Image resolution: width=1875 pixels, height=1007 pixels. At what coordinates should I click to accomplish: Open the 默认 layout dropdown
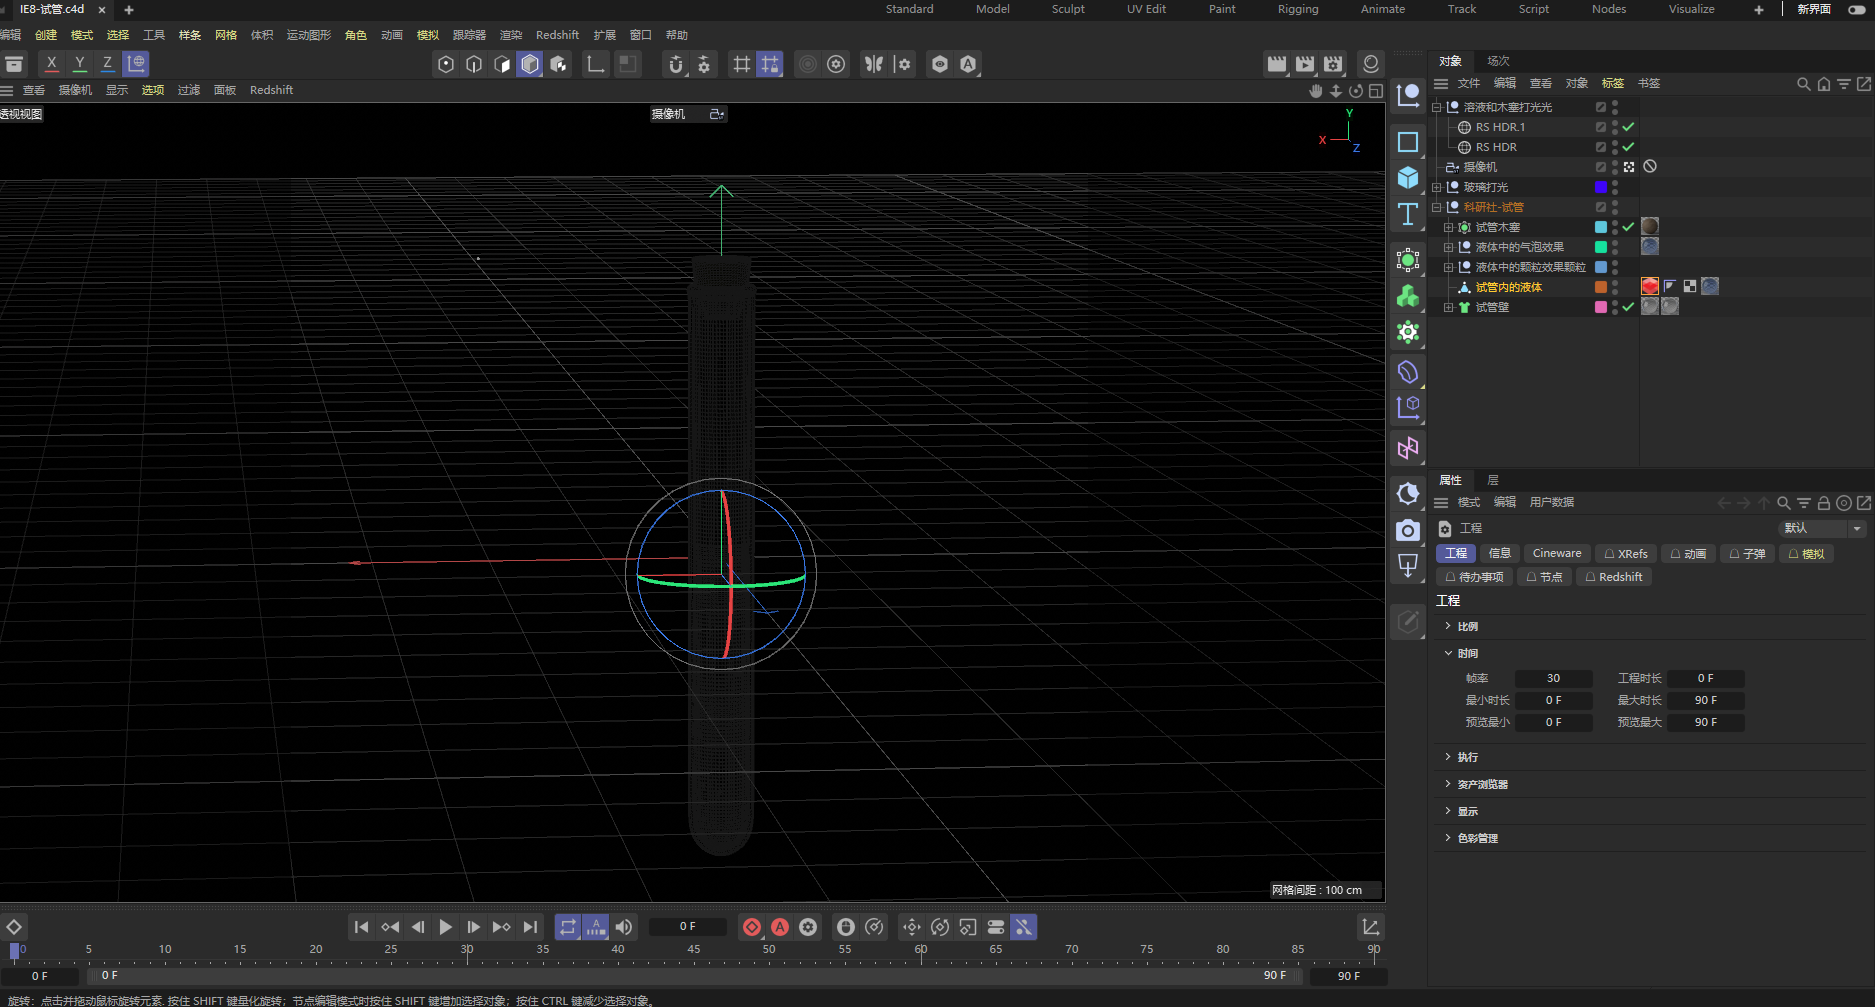(x=1822, y=528)
